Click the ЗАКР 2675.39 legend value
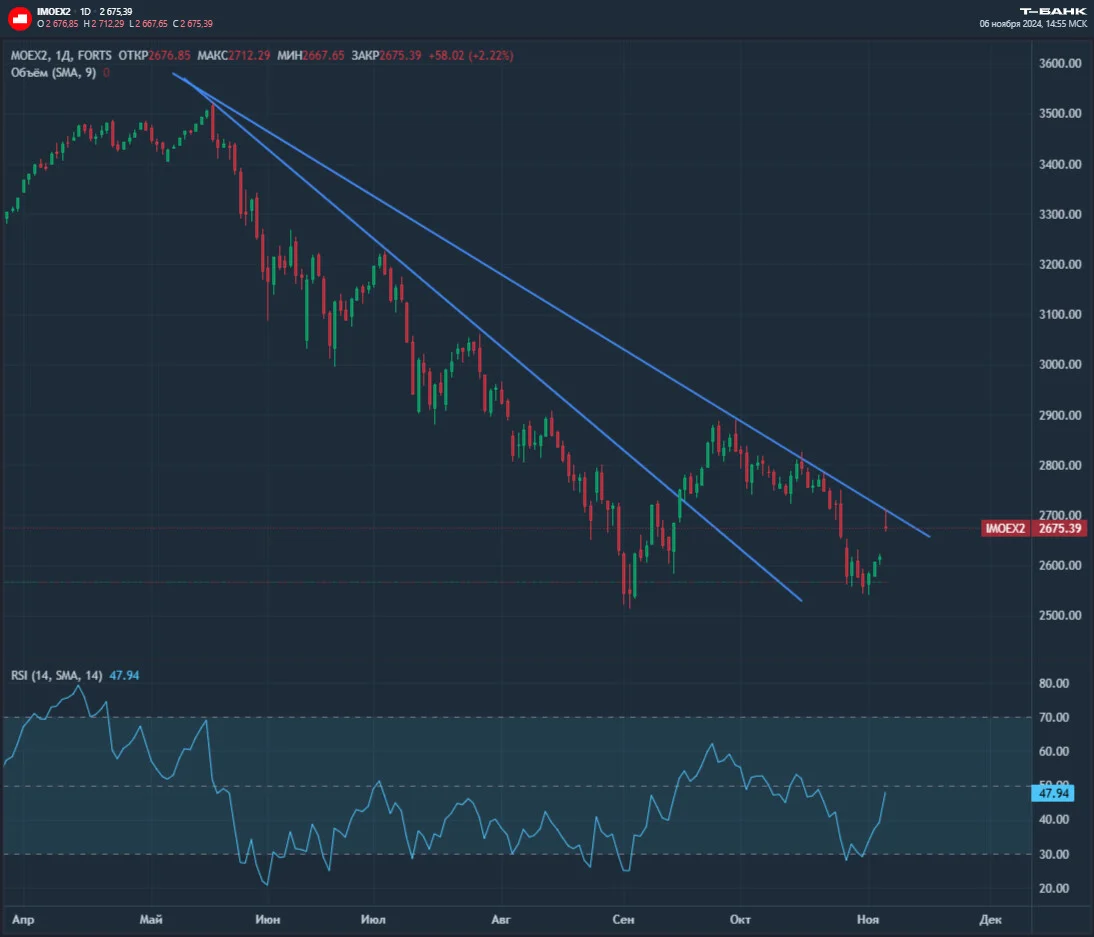 pos(387,55)
